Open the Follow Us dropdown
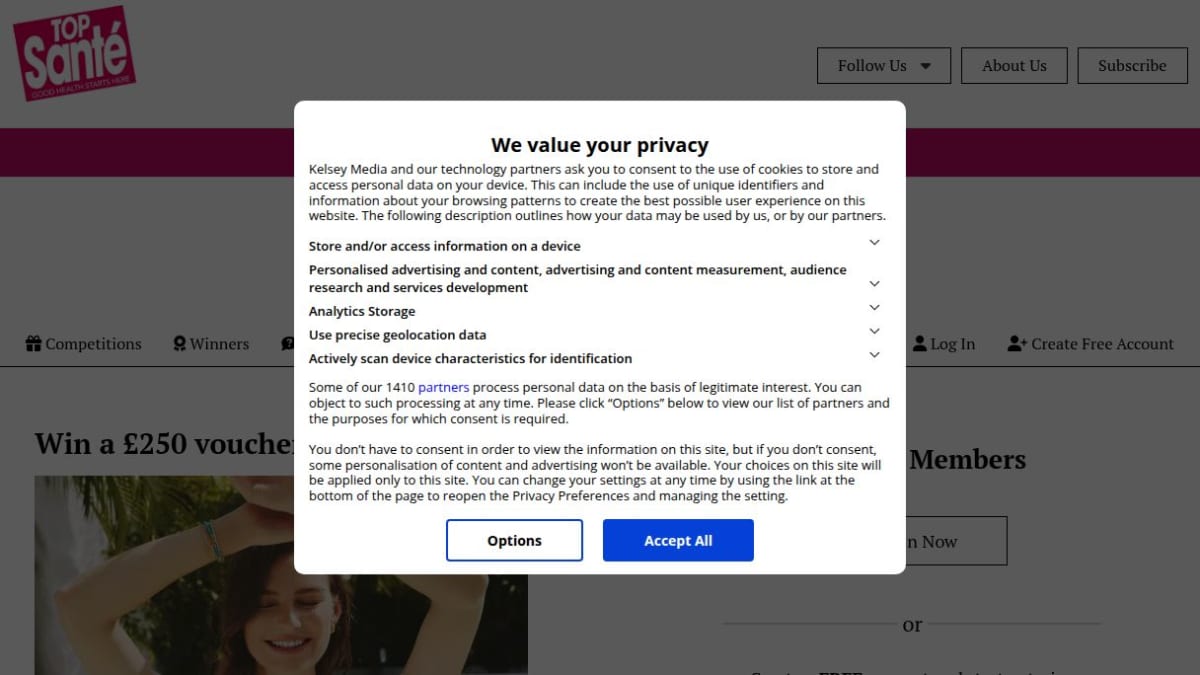The width and height of the screenshot is (1200, 675). pyautogui.click(x=884, y=65)
